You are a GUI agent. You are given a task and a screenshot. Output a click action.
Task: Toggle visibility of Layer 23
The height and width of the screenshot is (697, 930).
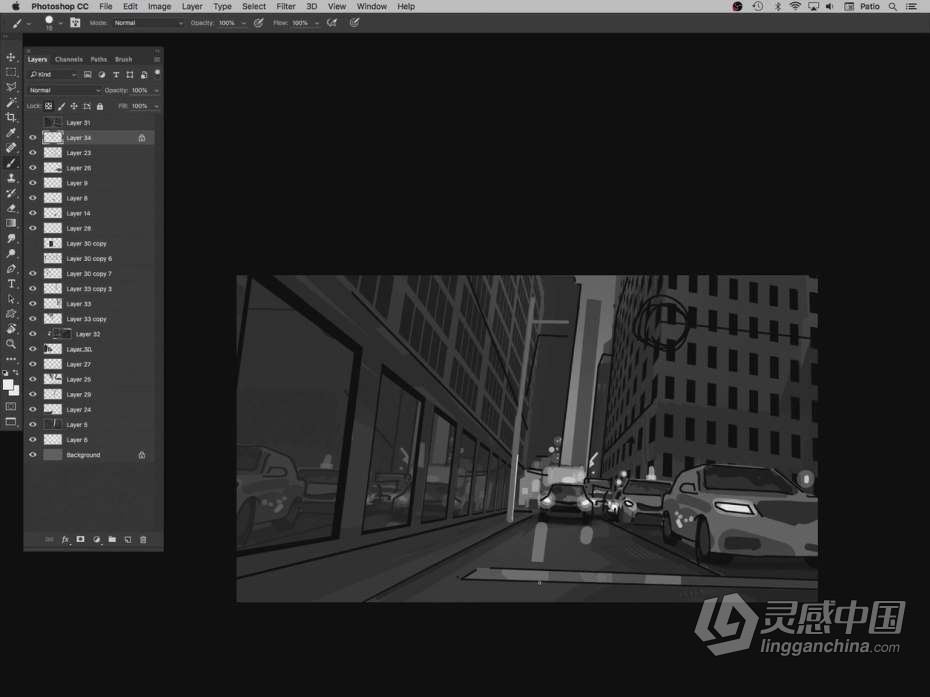pyautogui.click(x=32, y=153)
